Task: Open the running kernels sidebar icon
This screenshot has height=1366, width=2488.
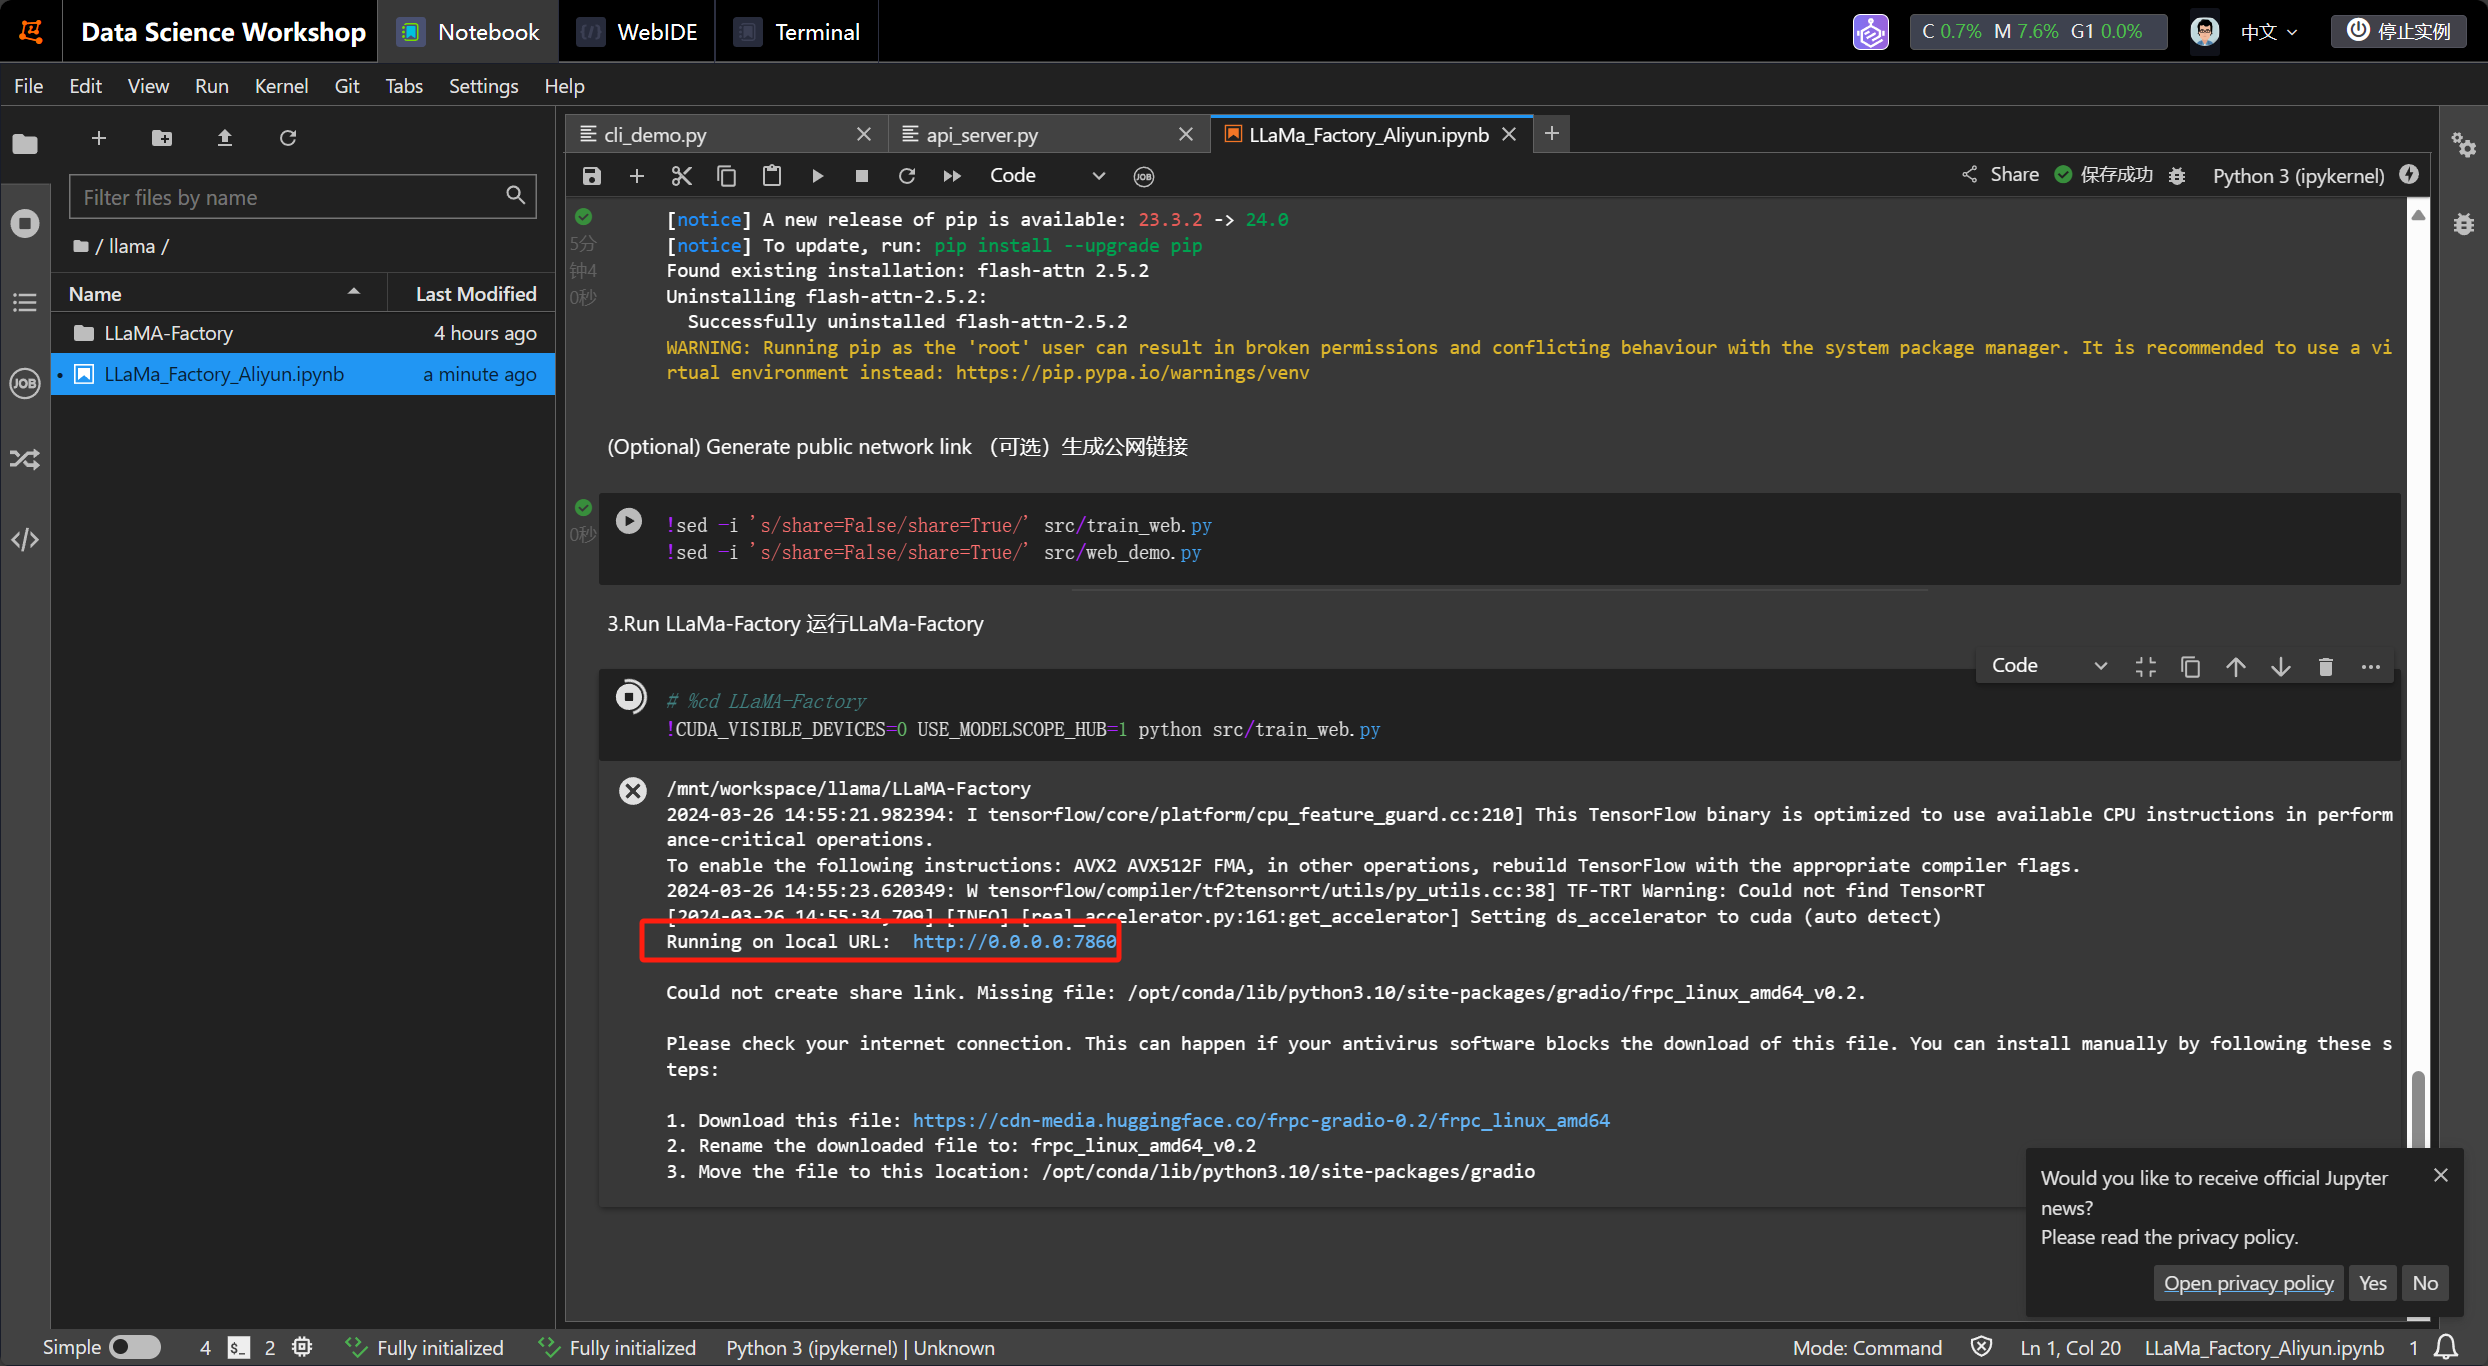Action: point(25,222)
